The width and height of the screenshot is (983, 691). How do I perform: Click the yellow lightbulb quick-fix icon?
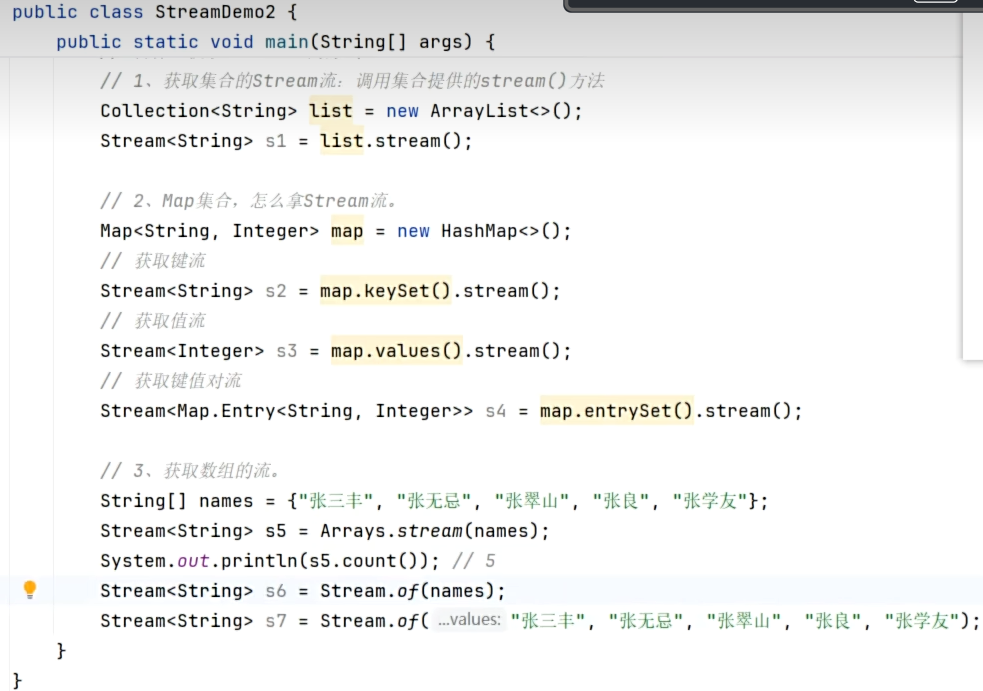click(29, 589)
